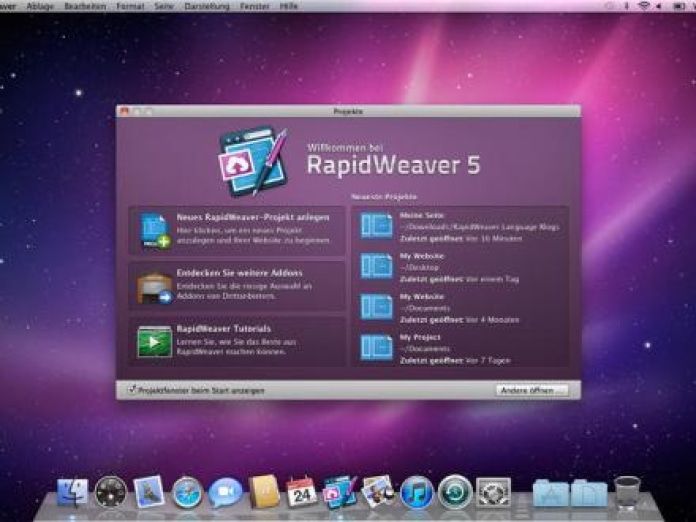Open My Website project located in ~/Desktop

pos(460,268)
